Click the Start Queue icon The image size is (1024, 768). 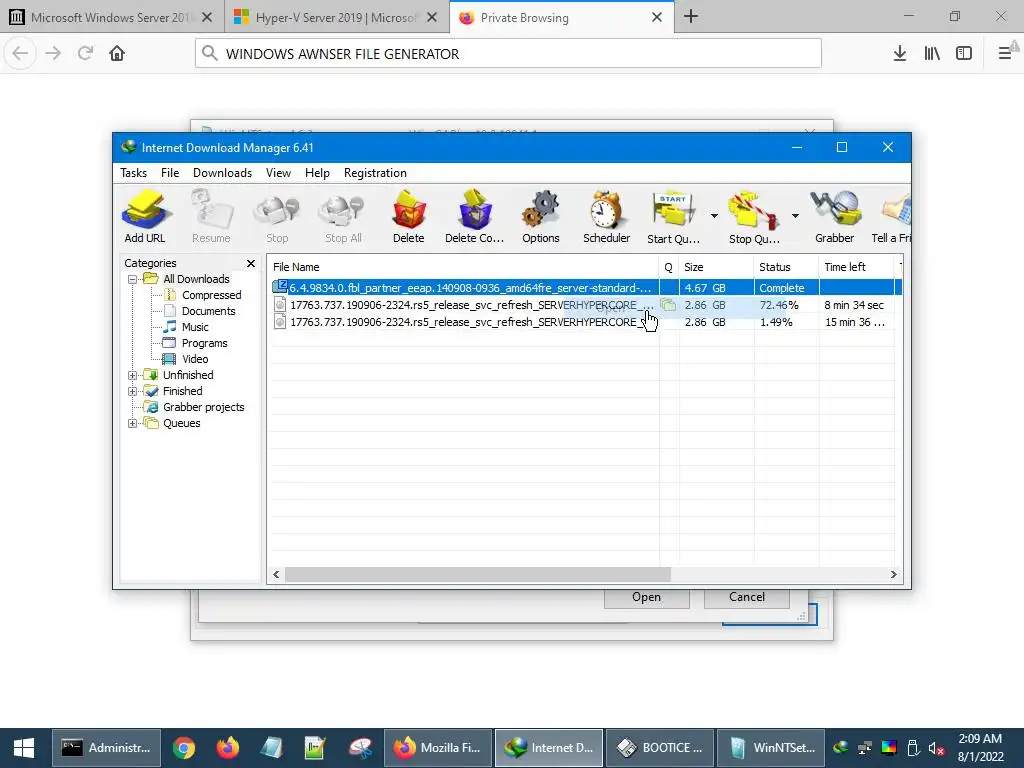click(673, 217)
